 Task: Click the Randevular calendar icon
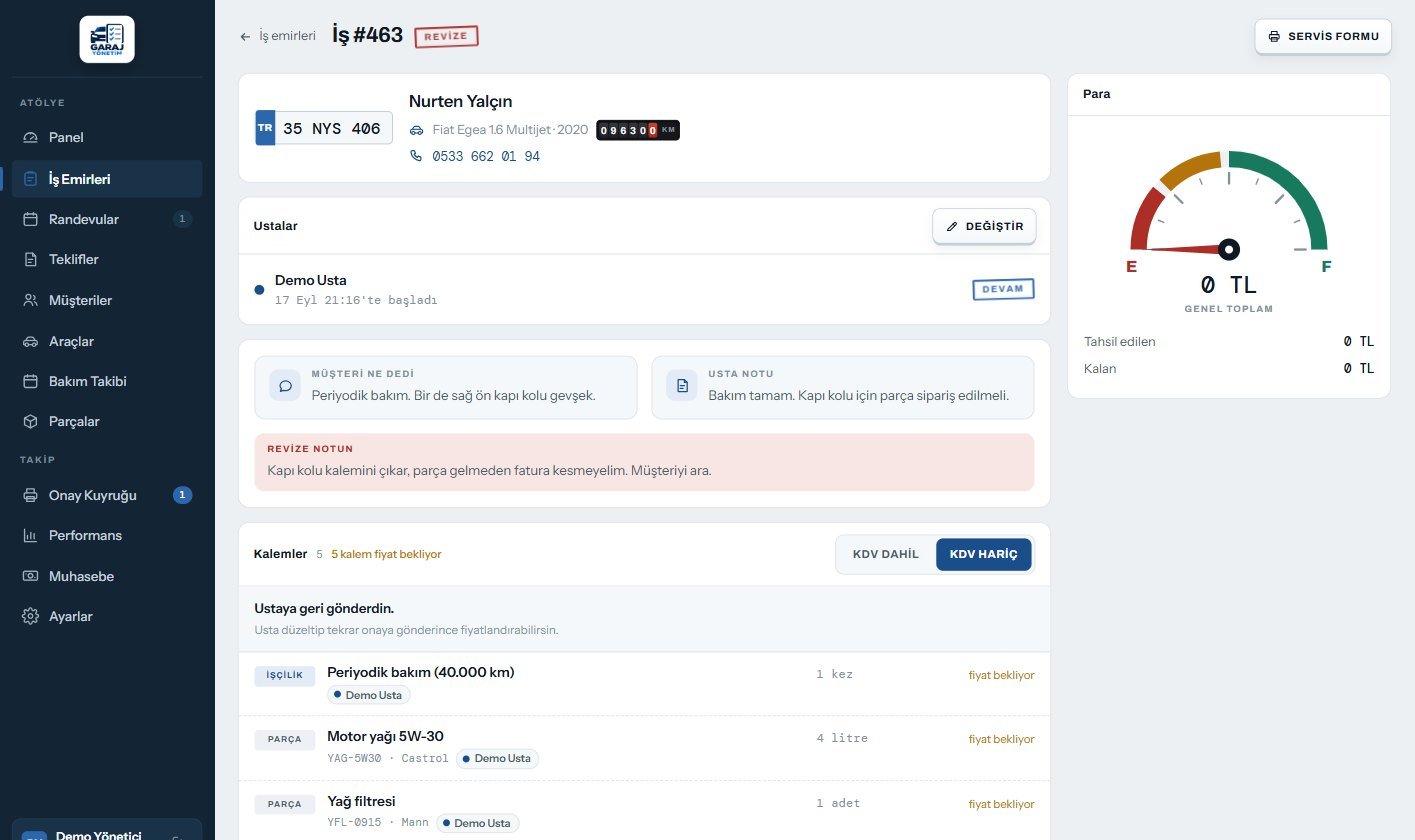[30, 219]
